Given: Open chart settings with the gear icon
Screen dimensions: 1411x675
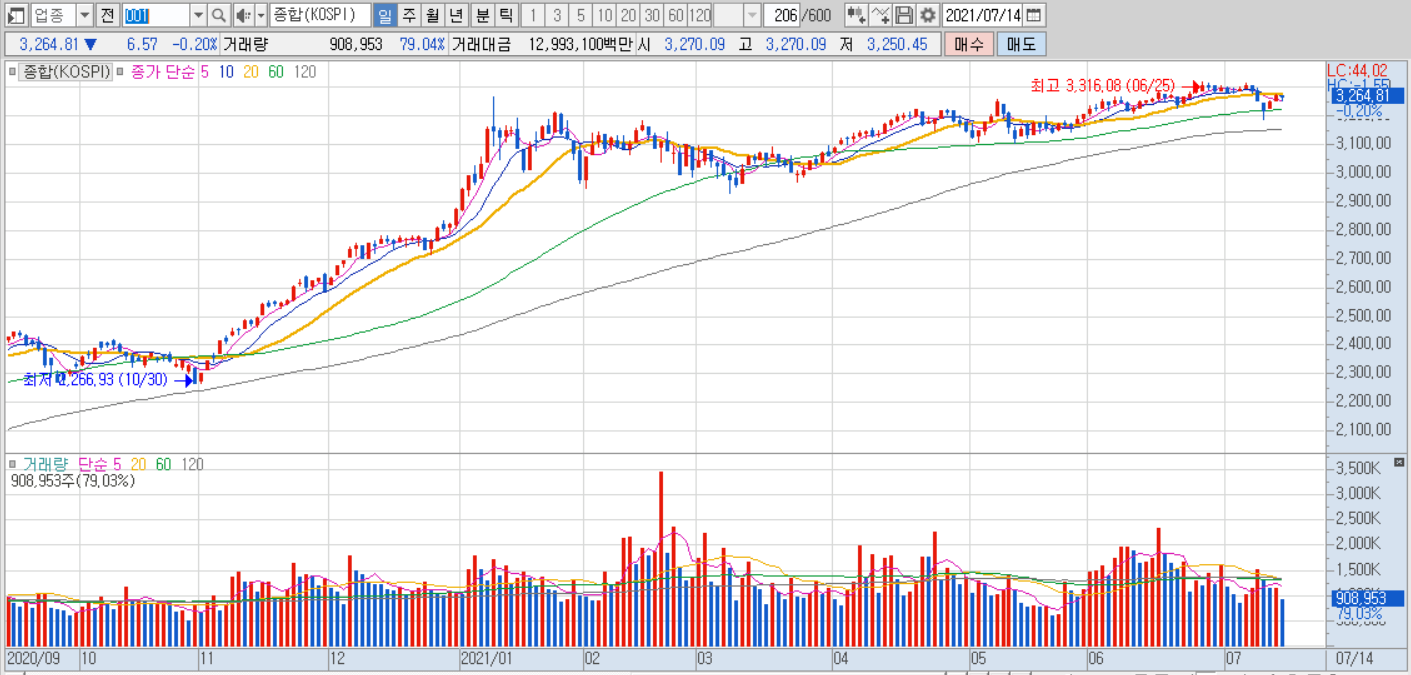Looking at the screenshot, I should click(928, 15).
